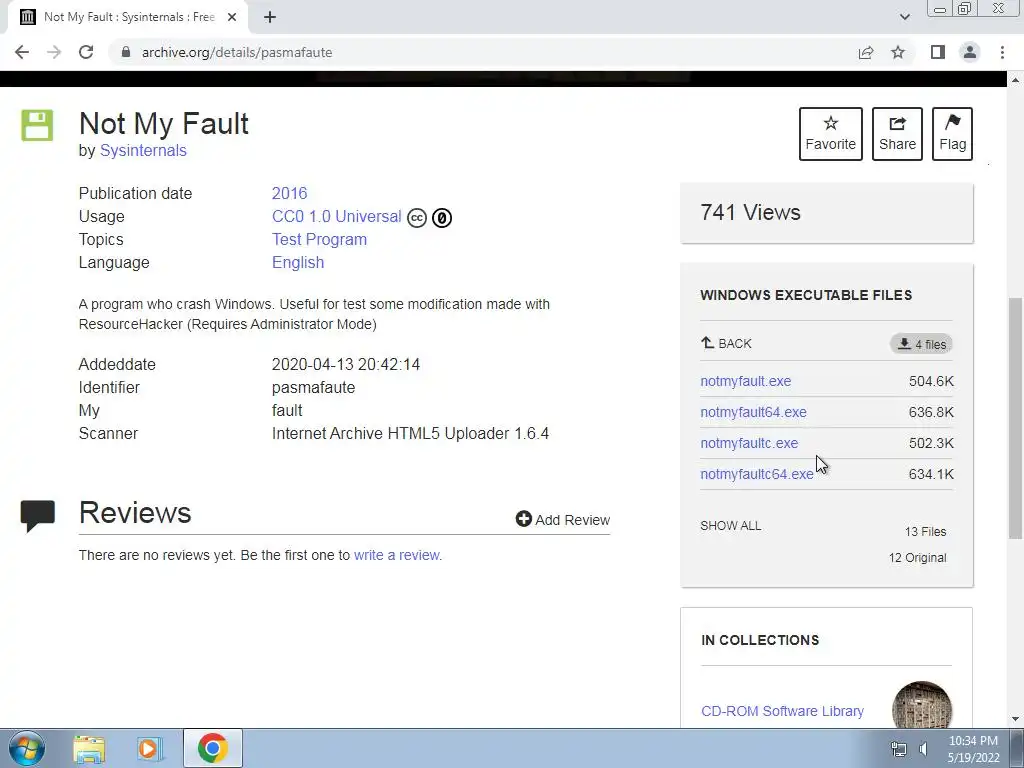Download notmyfaultc.exe
This screenshot has height=768, width=1024.
pos(749,443)
